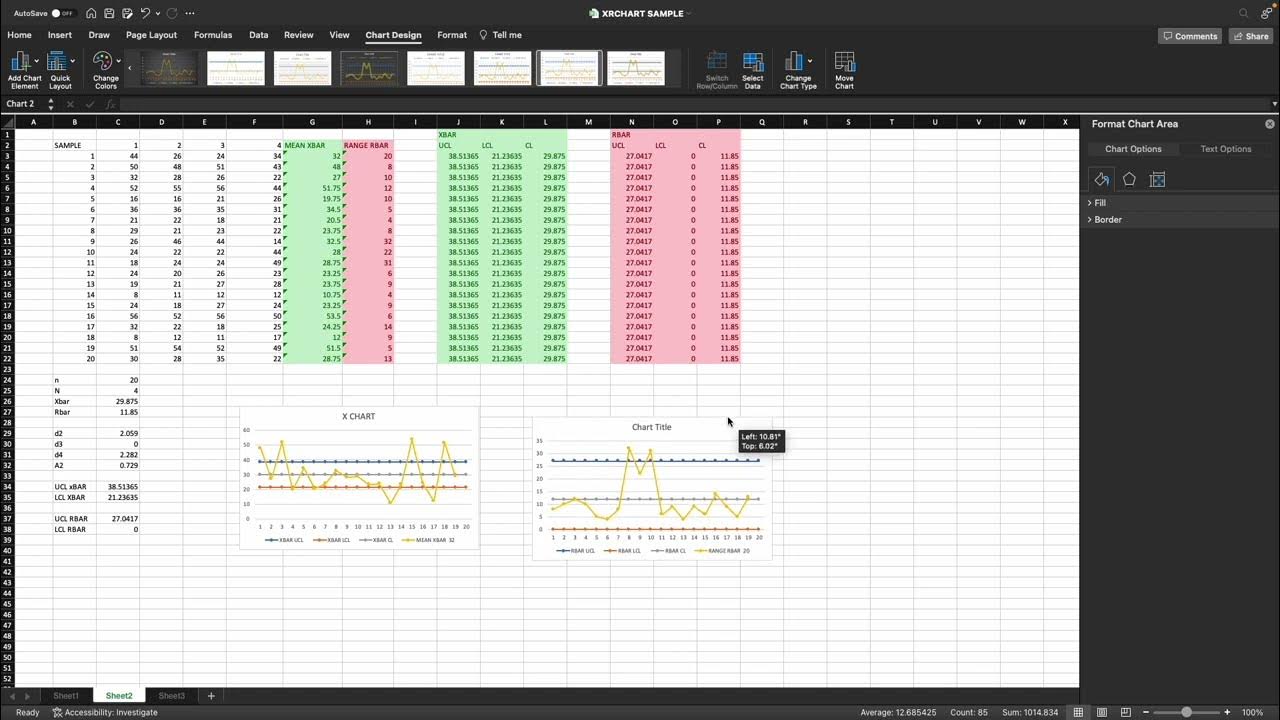Viewport: 1280px width, 720px height.
Task: Toggle the AutoSave switch
Action: click(63, 13)
